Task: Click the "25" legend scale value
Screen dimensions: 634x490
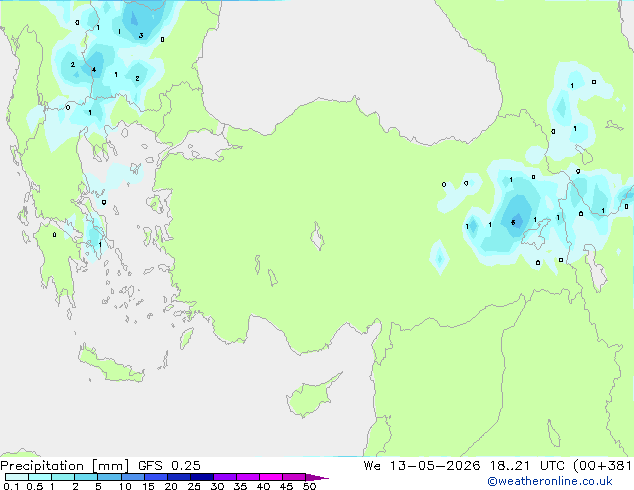Action: point(194,486)
